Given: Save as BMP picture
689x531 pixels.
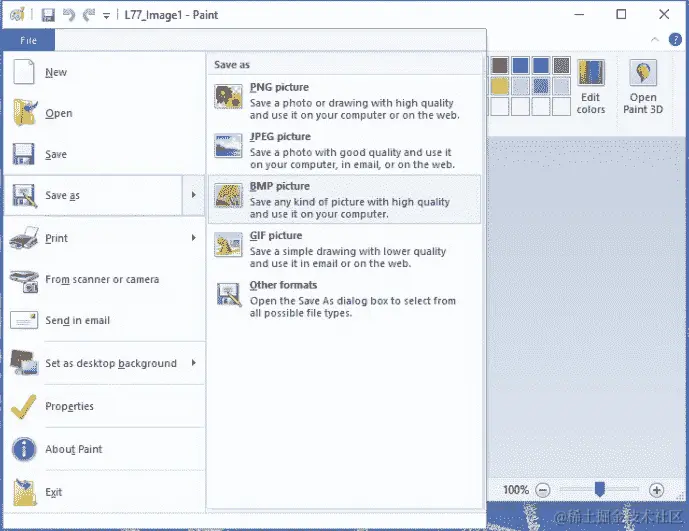Looking at the screenshot, I should tap(344, 200).
